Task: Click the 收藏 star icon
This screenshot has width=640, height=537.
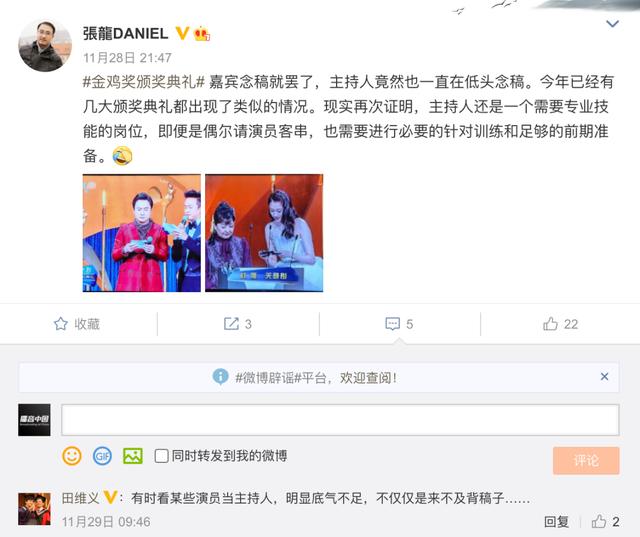Action: (61, 324)
